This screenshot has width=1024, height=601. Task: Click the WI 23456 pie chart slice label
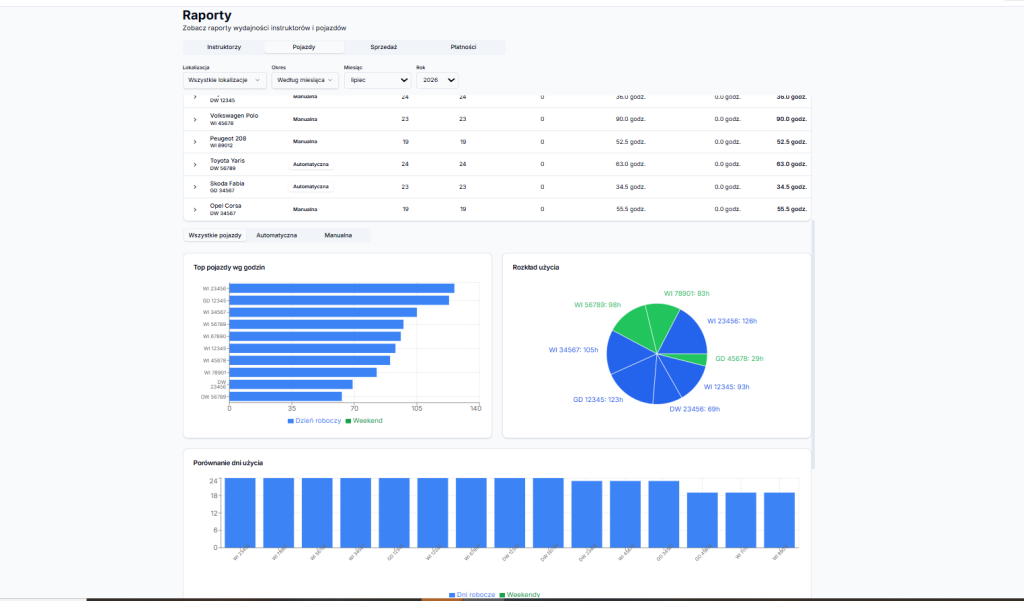tap(732, 321)
